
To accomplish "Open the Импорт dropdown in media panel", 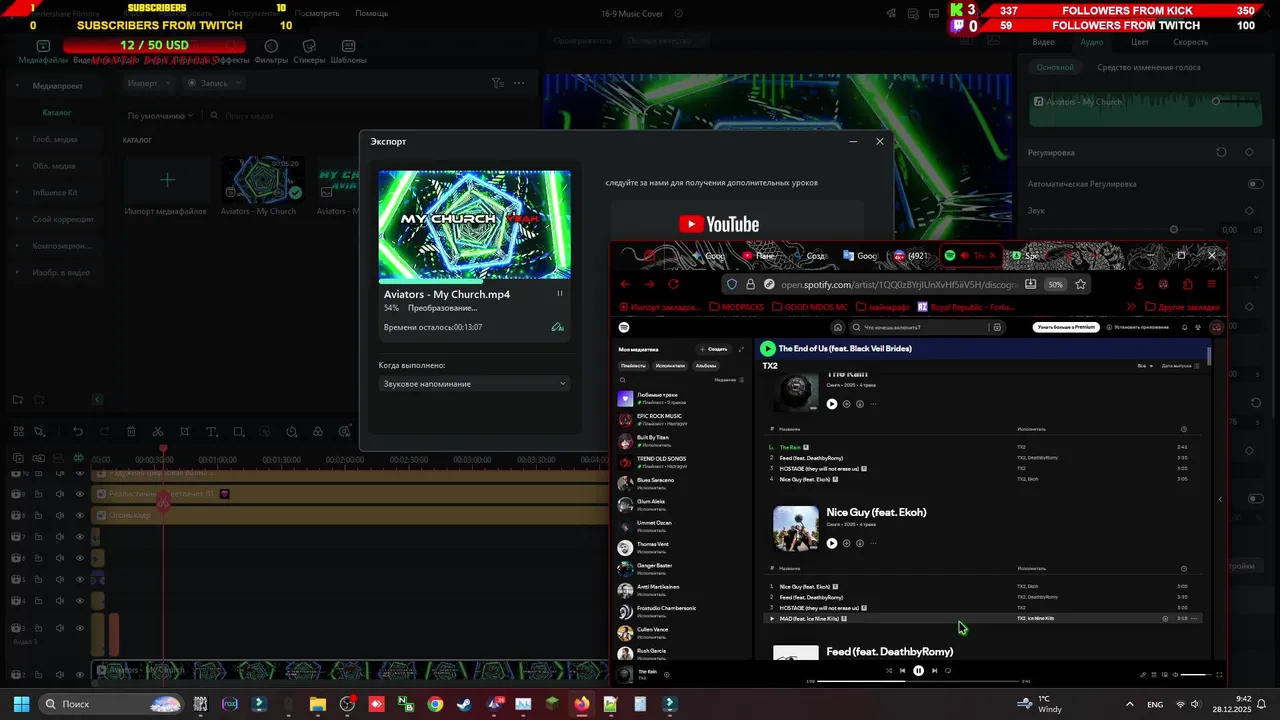I will pyautogui.click(x=148, y=83).
